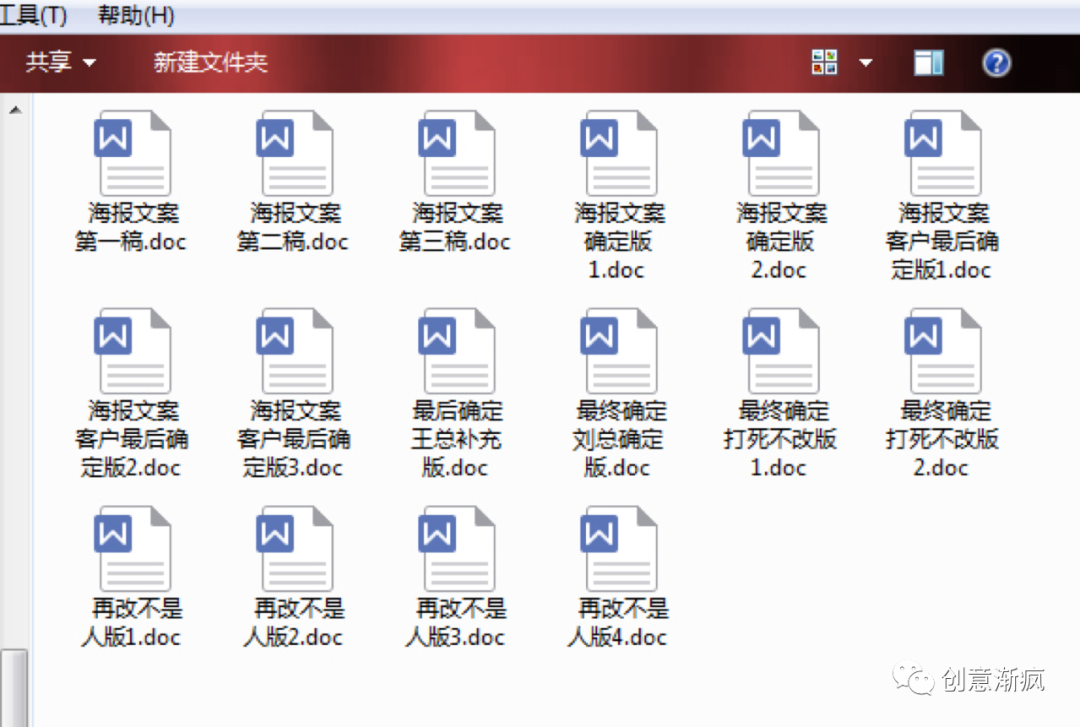Open the 共享 dropdown
The height and width of the screenshot is (727, 1080).
click(x=60, y=63)
